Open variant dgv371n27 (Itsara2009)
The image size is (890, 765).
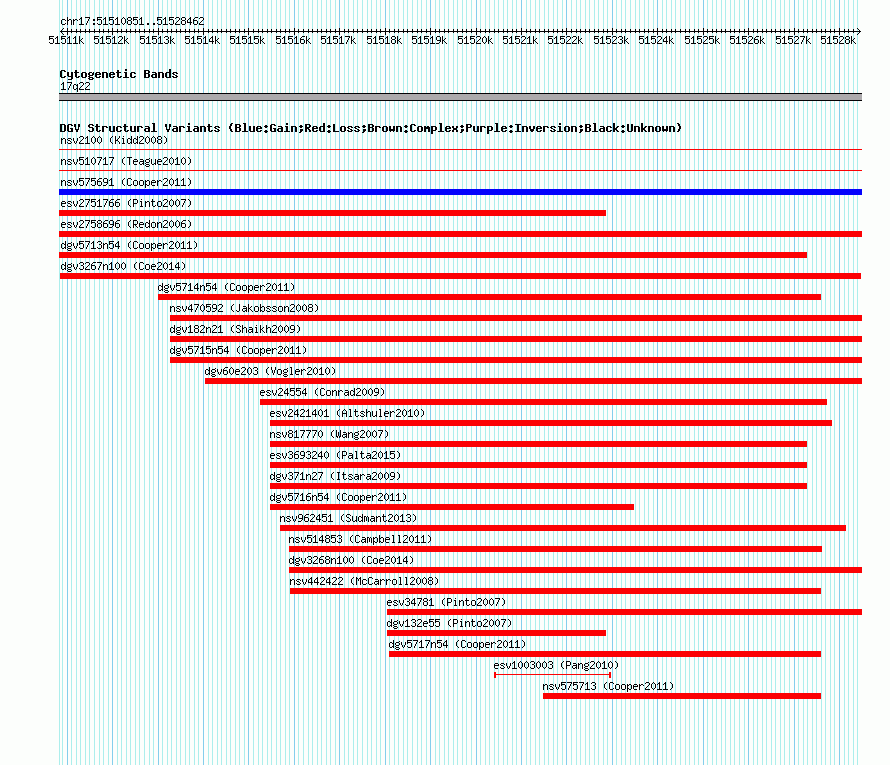[335, 476]
